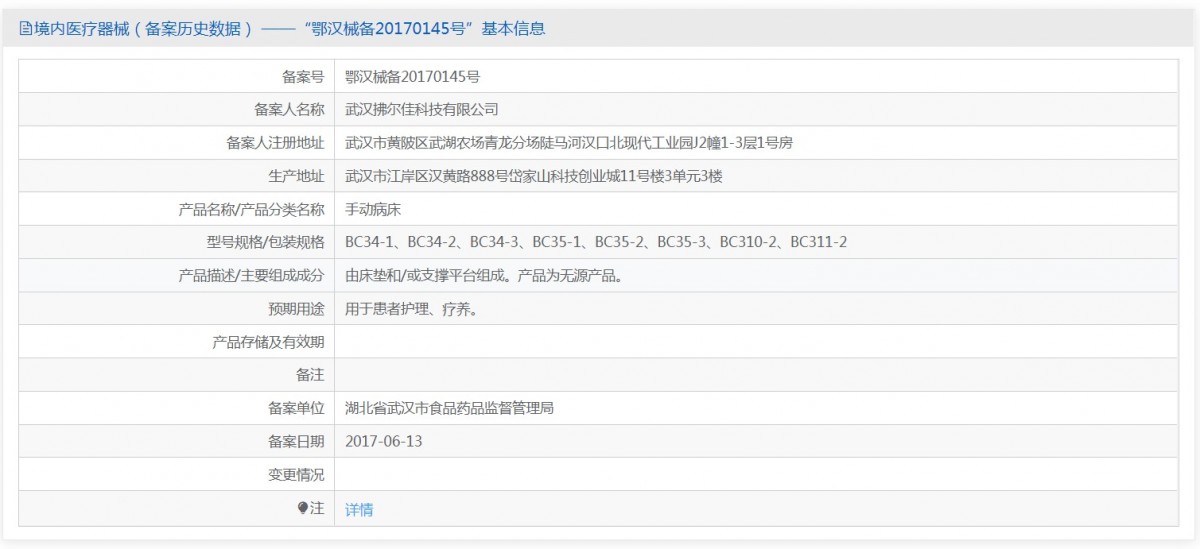Select the filing date 2017-06-13

[x=384, y=441]
